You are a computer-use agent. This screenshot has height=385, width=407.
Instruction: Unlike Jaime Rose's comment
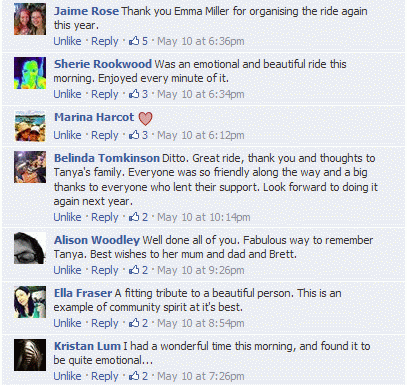67,41
